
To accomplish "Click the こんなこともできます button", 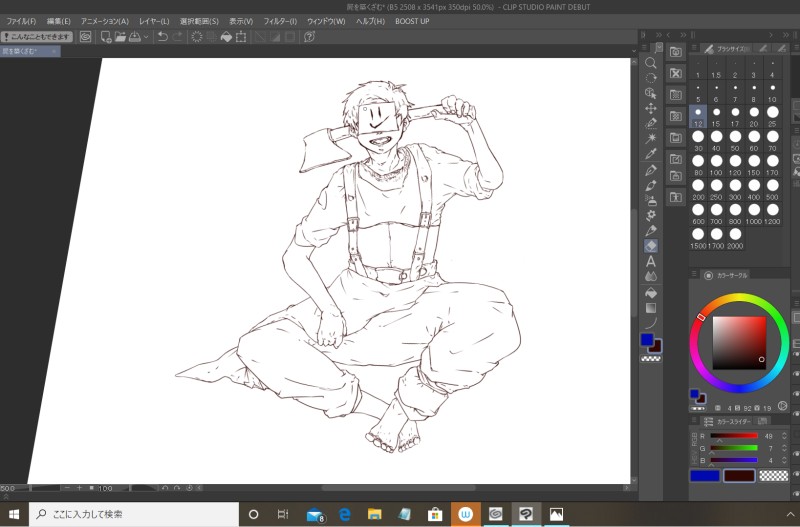I will (x=37, y=36).
